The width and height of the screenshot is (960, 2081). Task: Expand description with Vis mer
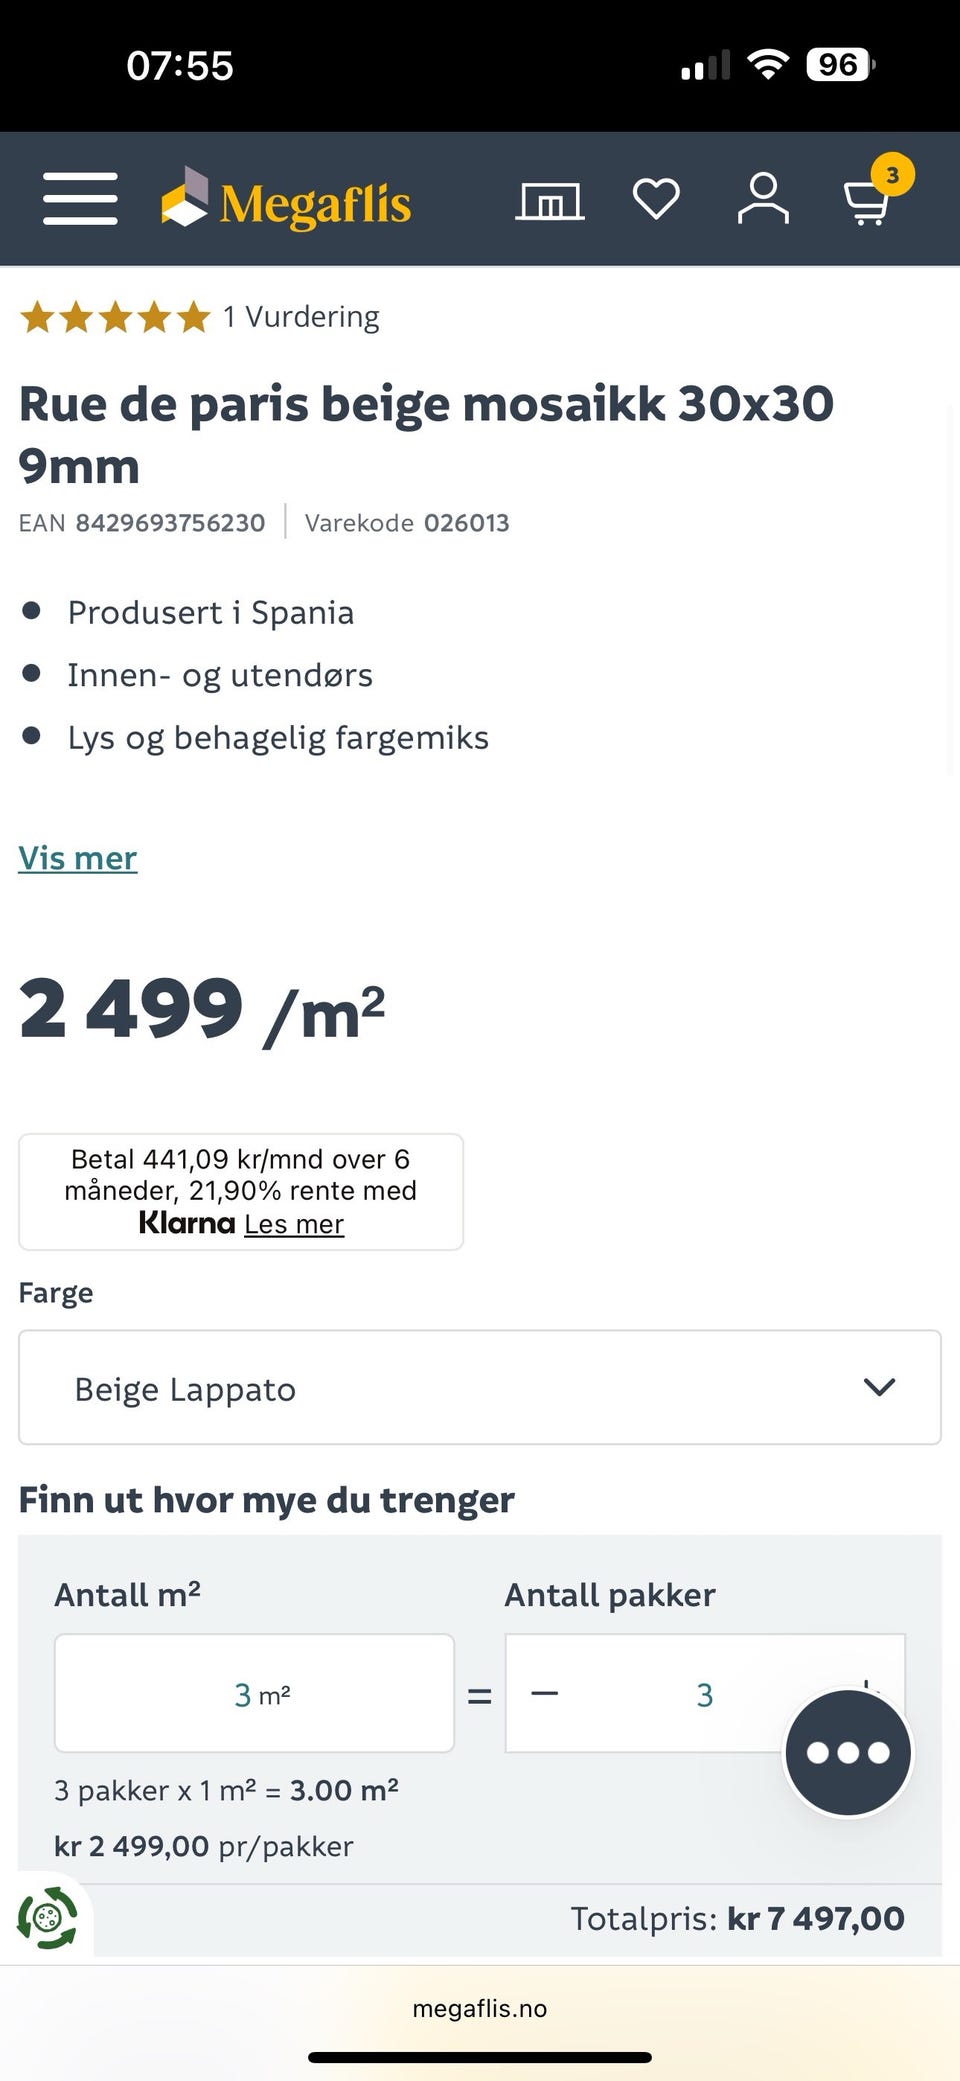tap(78, 858)
